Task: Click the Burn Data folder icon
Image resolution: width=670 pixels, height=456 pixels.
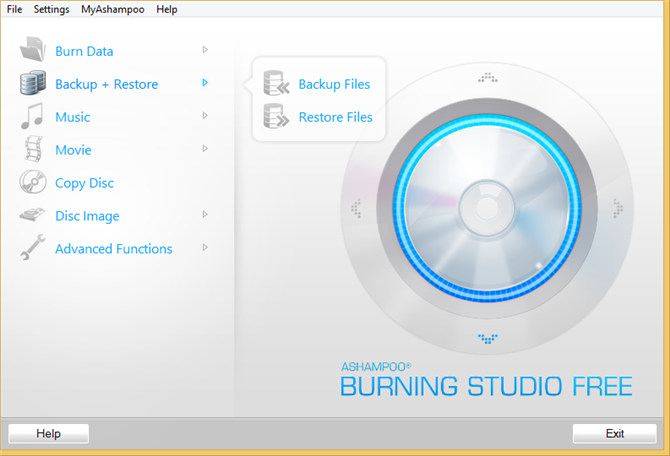Action: [x=33, y=50]
